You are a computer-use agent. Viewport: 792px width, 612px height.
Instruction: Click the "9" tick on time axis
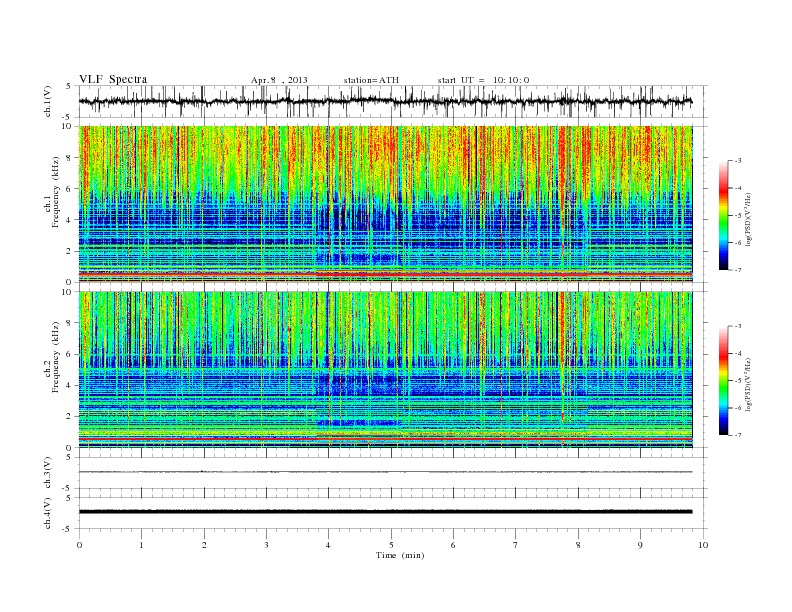point(640,545)
